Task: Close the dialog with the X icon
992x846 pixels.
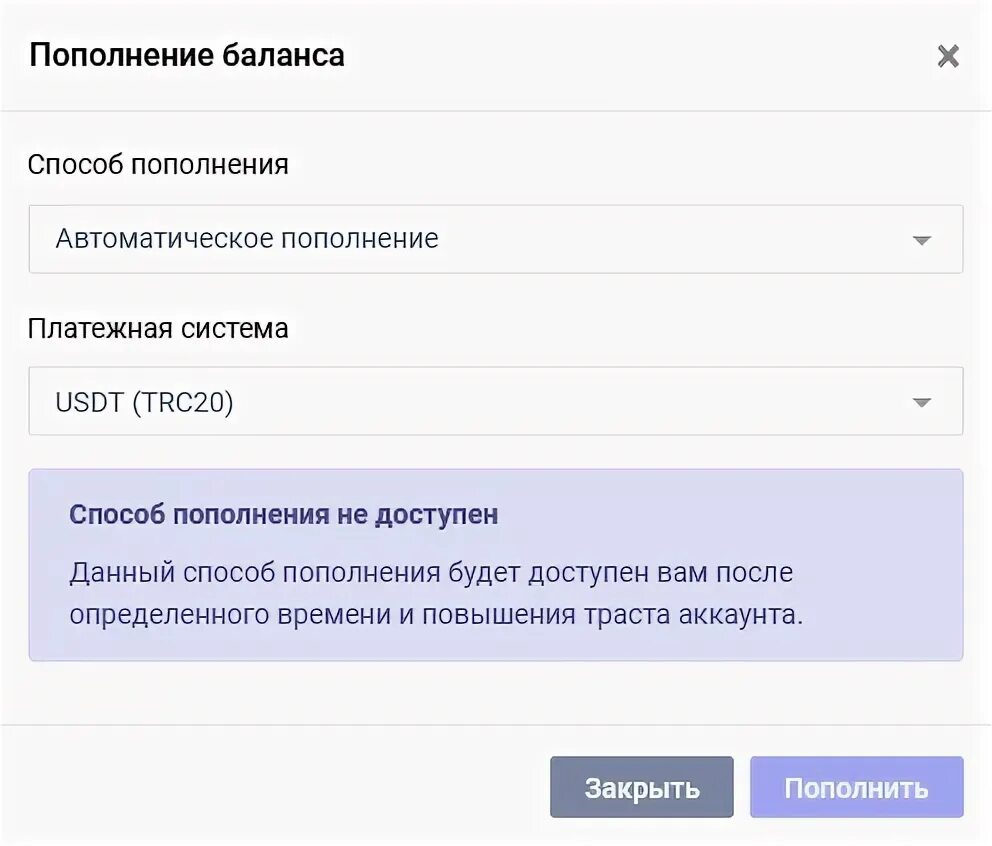Action: (x=948, y=56)
